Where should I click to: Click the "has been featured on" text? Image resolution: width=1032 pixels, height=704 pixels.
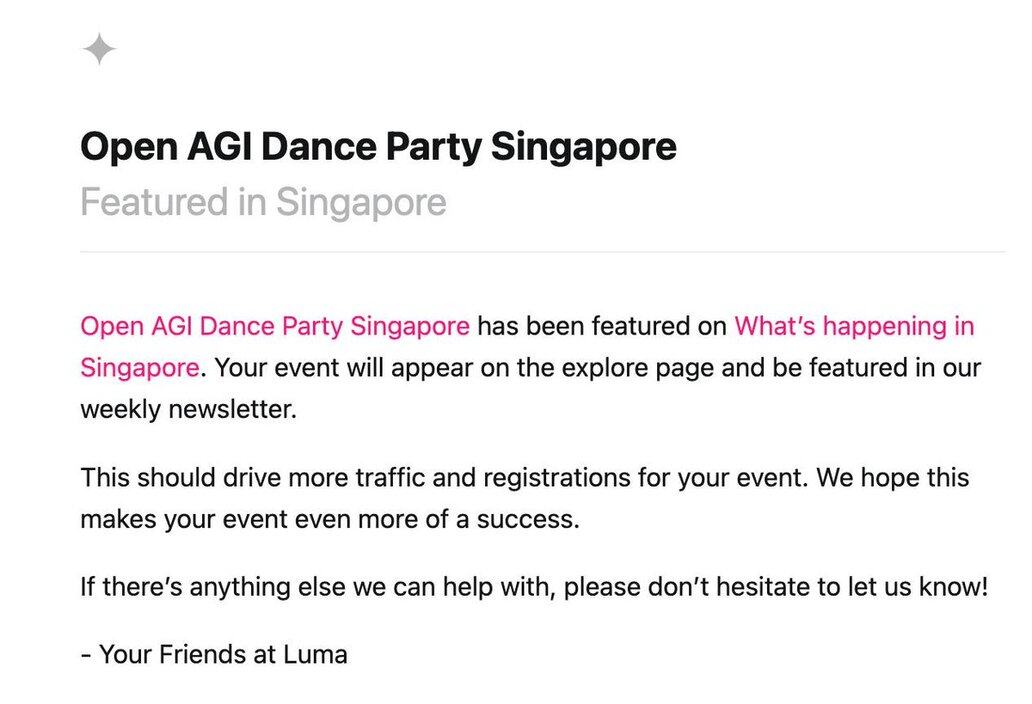[602, 326]
